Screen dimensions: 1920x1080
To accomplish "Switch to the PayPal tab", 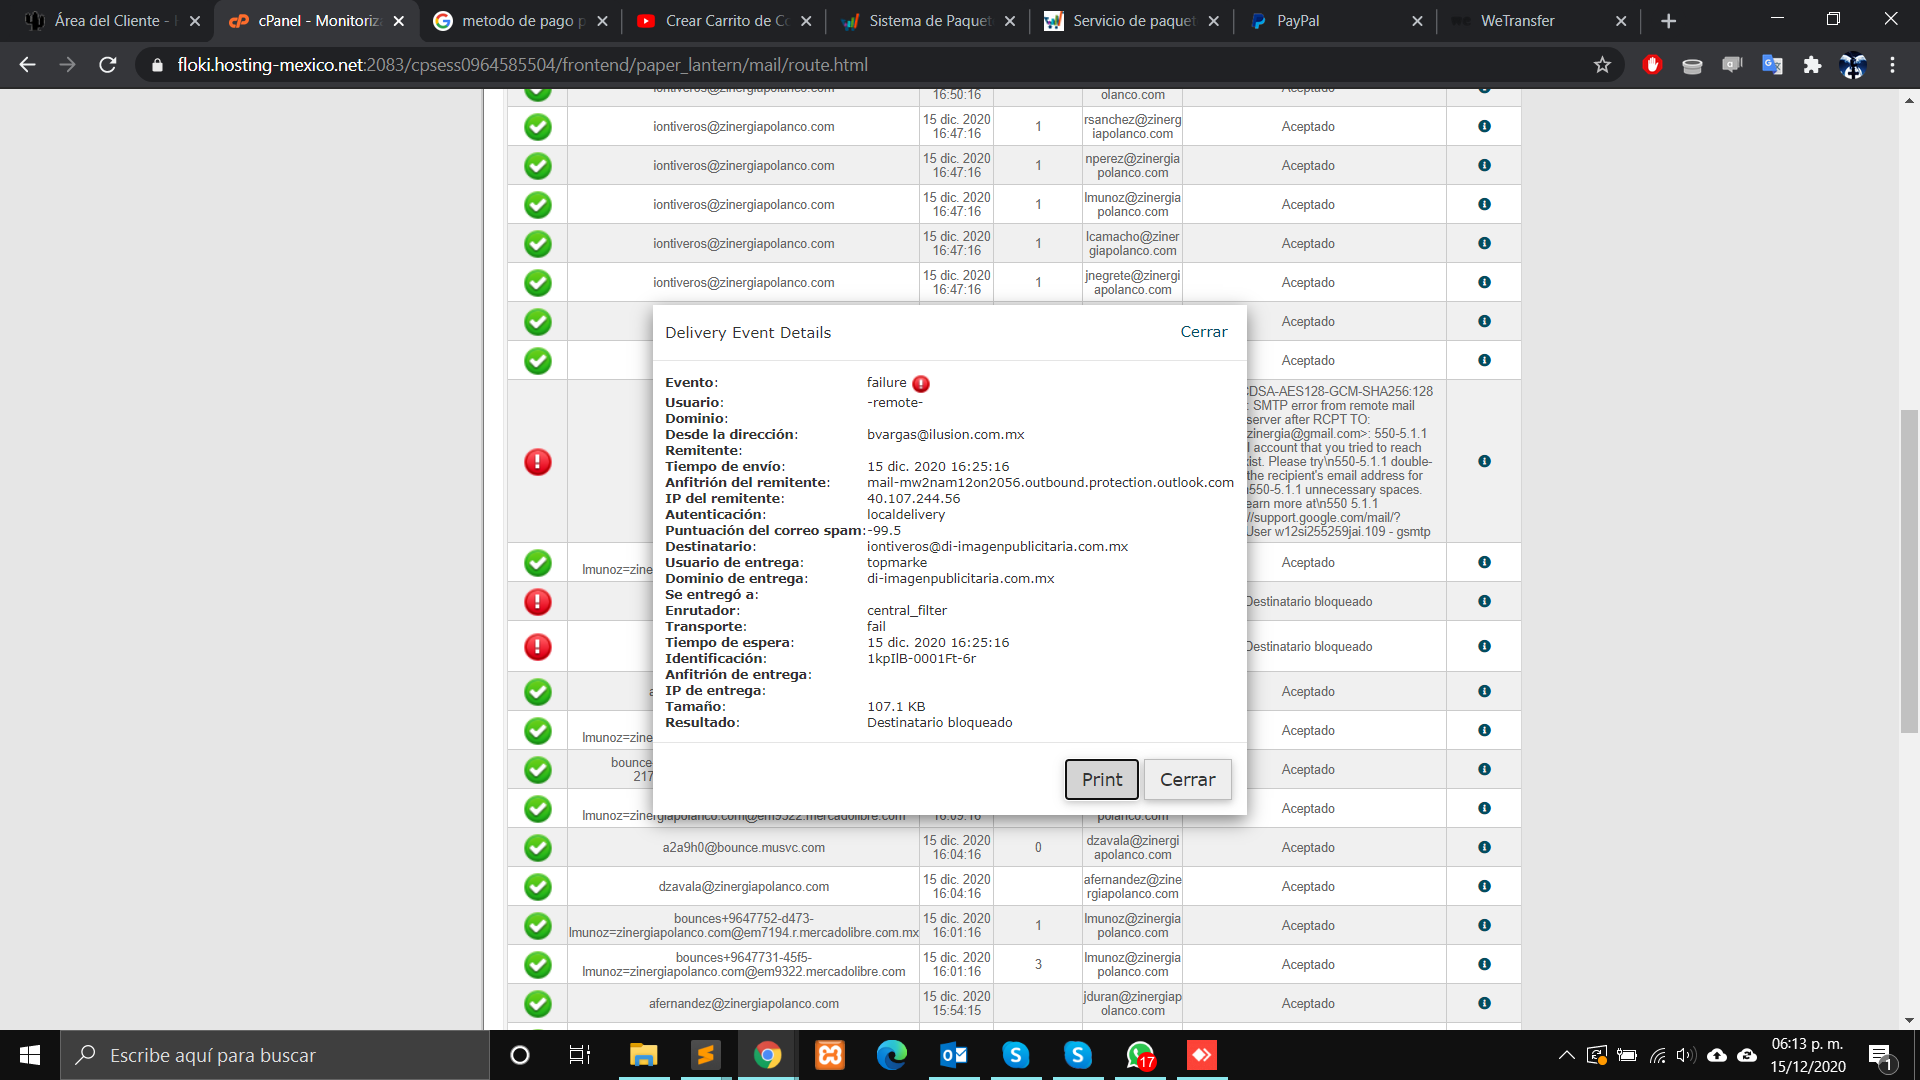I will coord(1298,21).
